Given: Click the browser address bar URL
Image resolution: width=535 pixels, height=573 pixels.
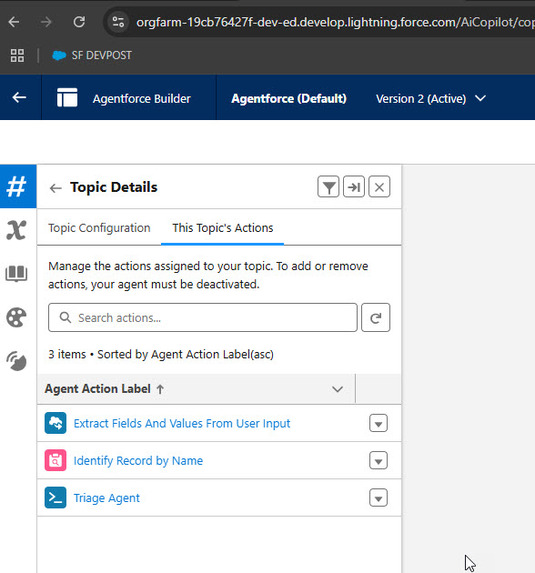Looking at the screenshot, I should pyautogui.click(x=335, y=22).
